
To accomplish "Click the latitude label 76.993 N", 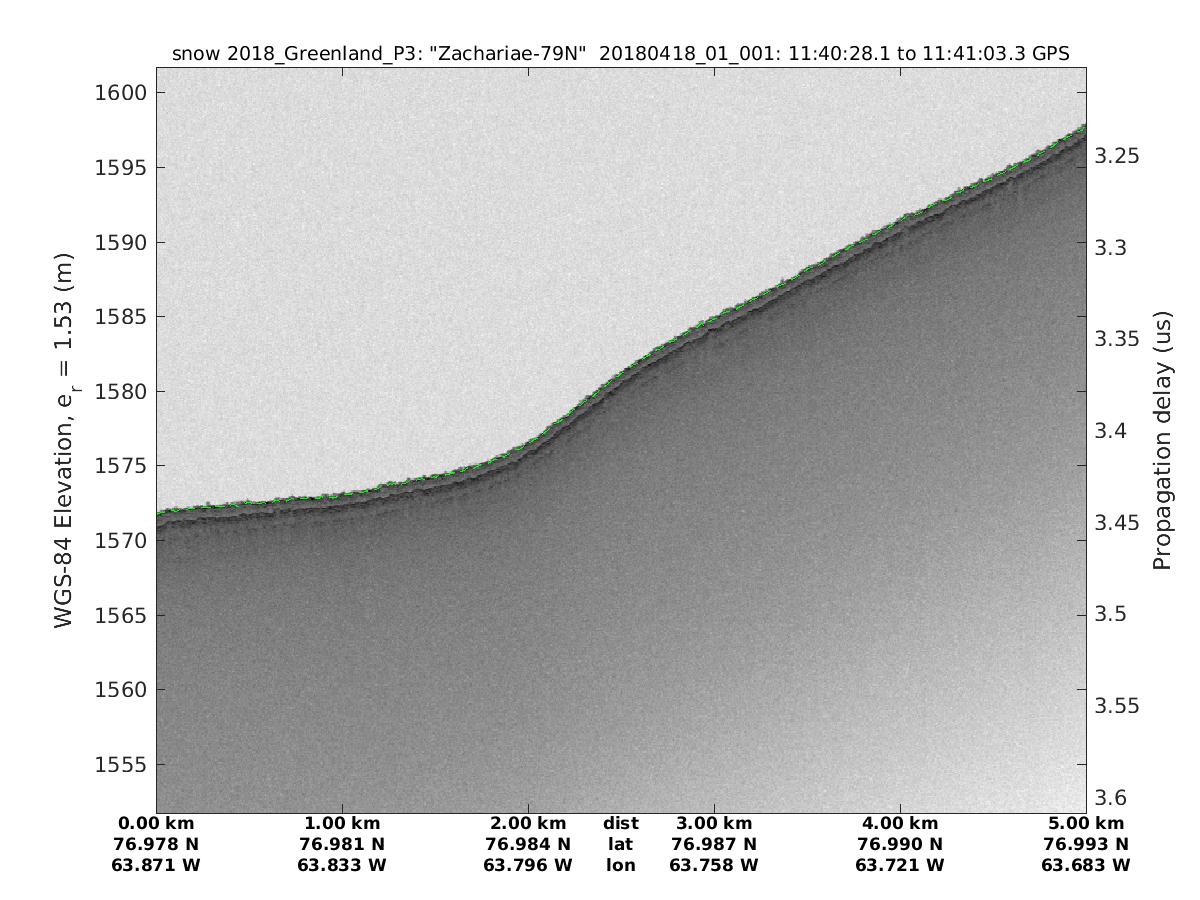I will pos(1086,844).
